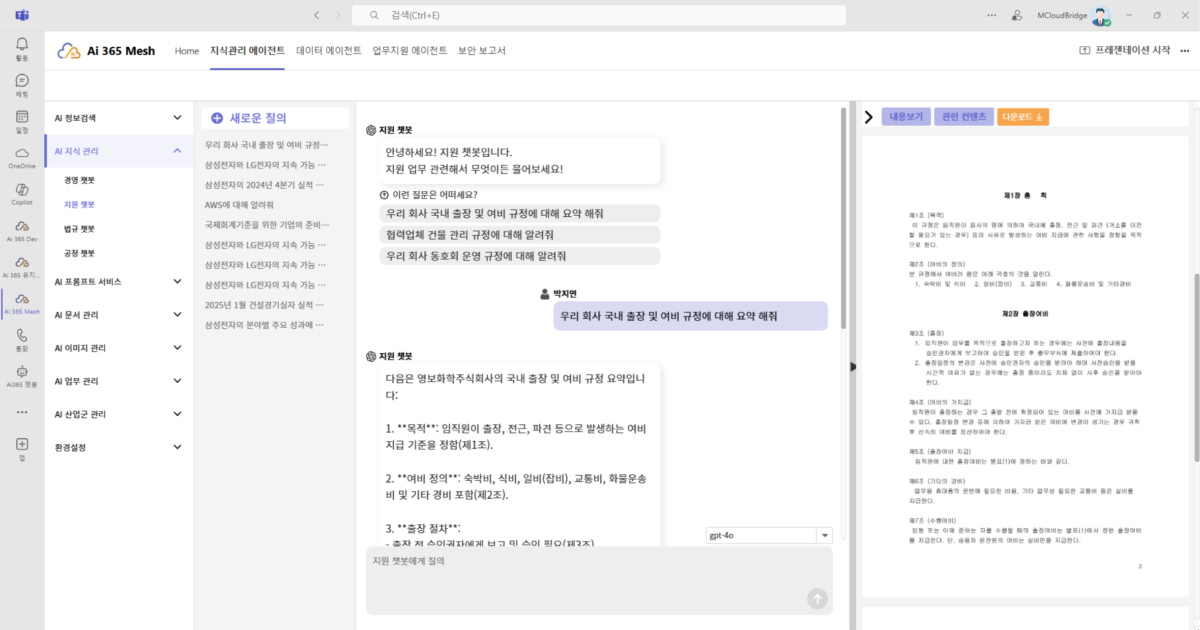This screenshot has height=630, width=1200.
Task: Switch to the 데이터 에이전트 tab
Action: point(329,51)
